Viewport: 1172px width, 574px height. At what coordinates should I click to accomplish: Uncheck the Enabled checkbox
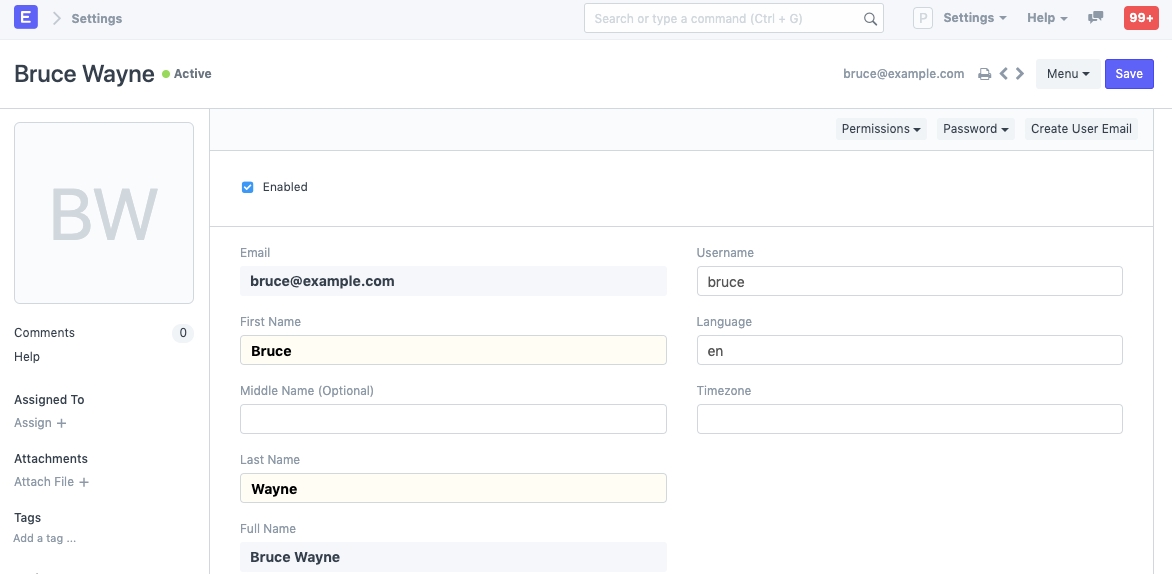tap(248, 187)
